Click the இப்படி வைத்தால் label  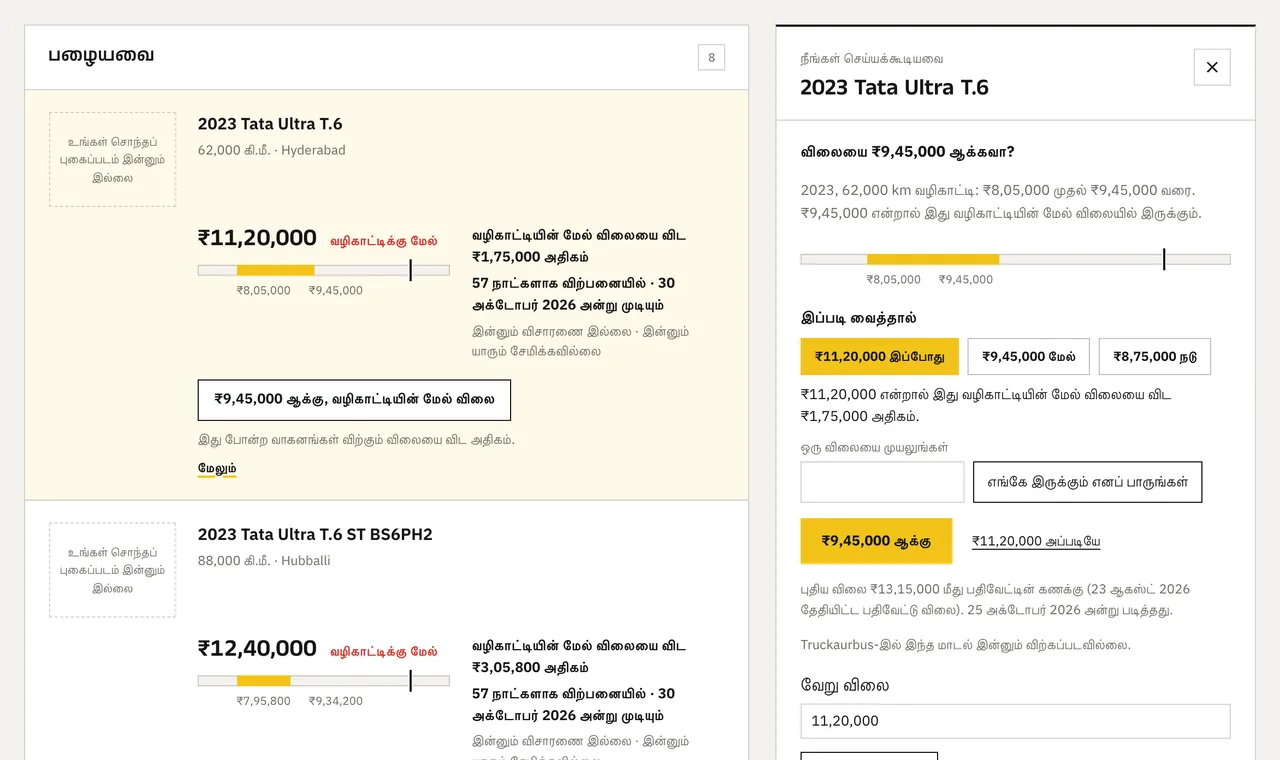coord(859,318)
